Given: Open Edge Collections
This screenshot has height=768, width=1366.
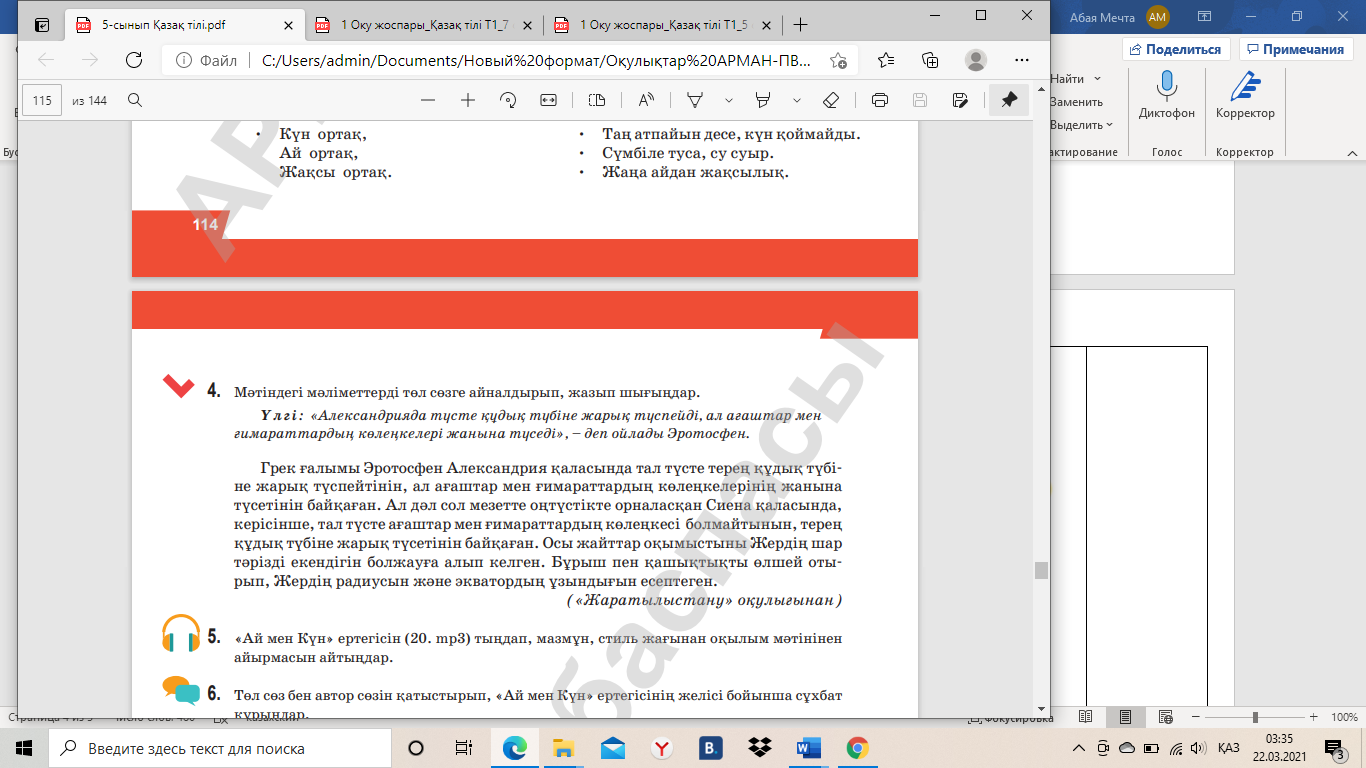Looking at the screenshot, I should [x=930, y=60].
